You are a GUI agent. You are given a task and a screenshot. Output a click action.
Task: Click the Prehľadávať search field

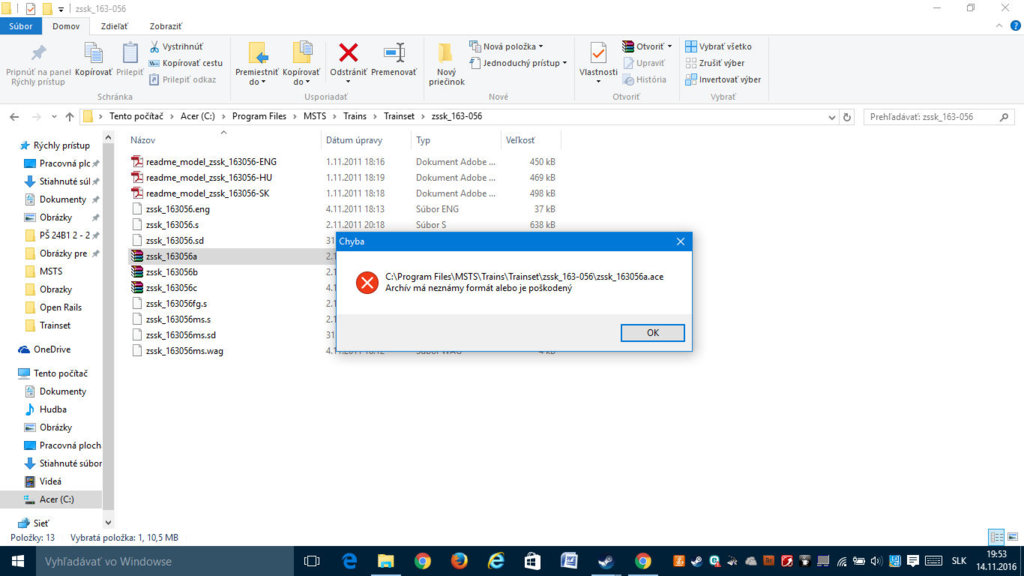(935, 116)
